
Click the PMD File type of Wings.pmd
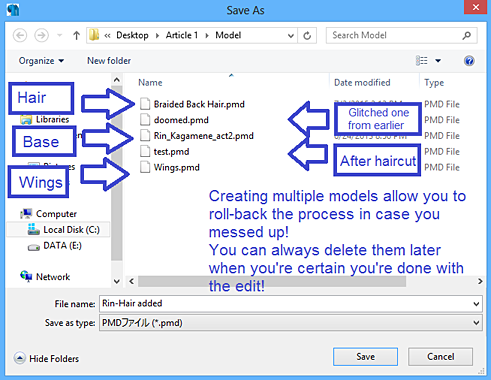coord(442,167)
